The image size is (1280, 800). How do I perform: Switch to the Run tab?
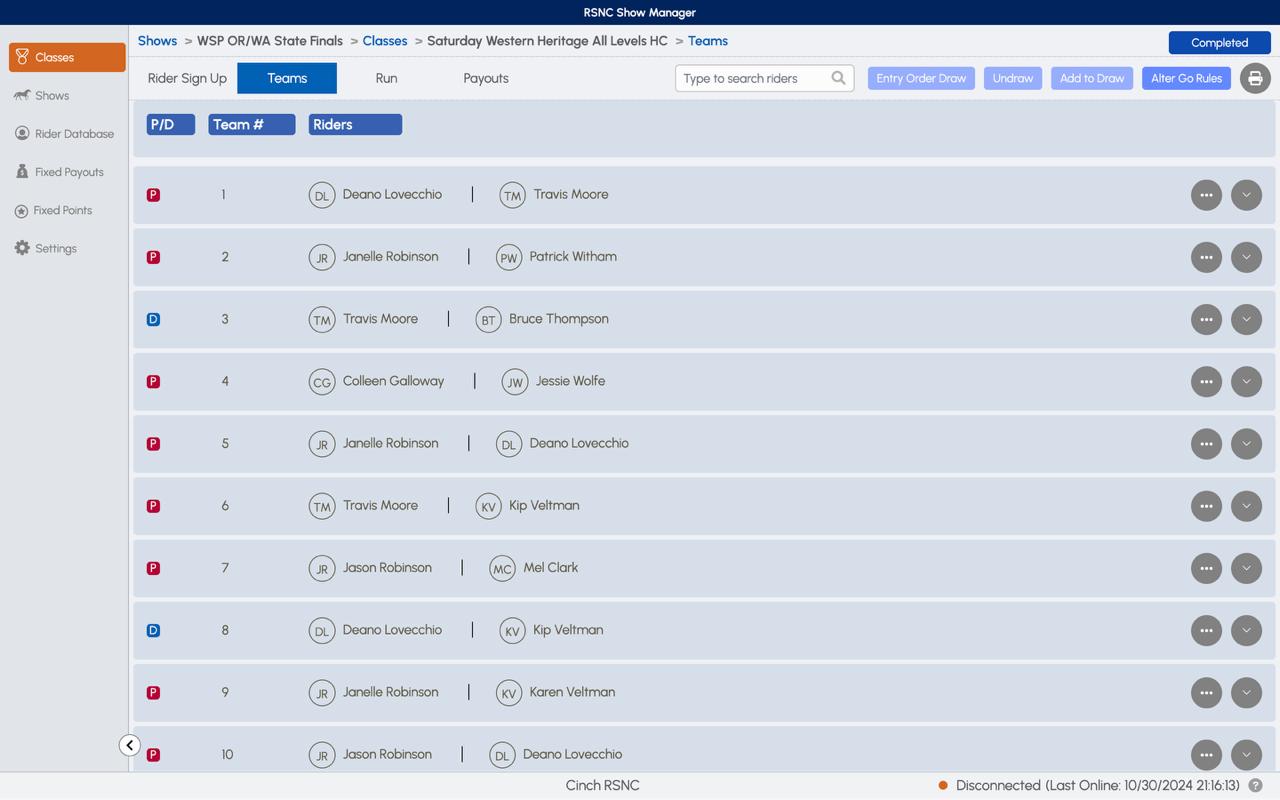(386, 78)
